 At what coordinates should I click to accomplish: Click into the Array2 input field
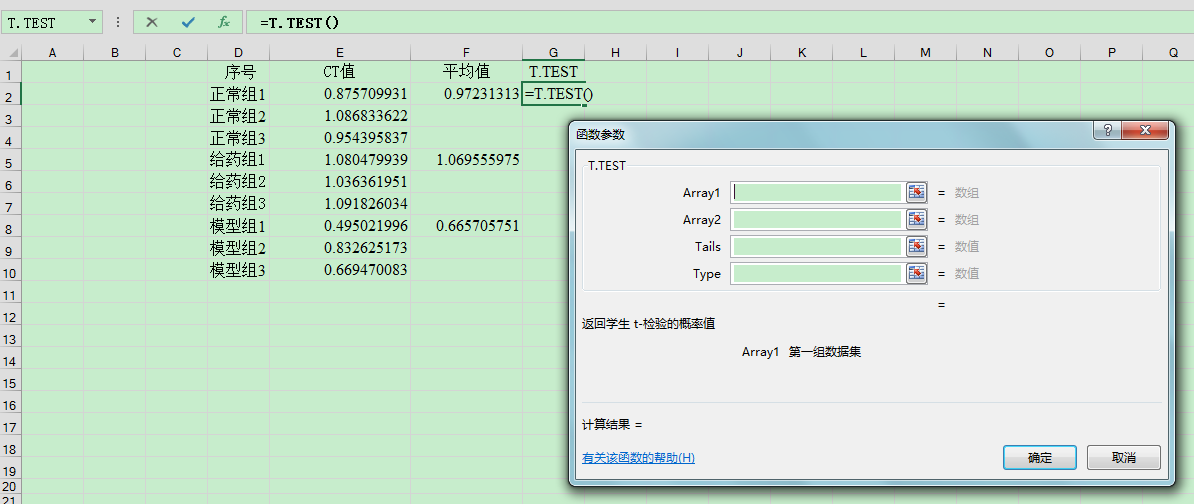pyautogui.click(x=817, y=219)
